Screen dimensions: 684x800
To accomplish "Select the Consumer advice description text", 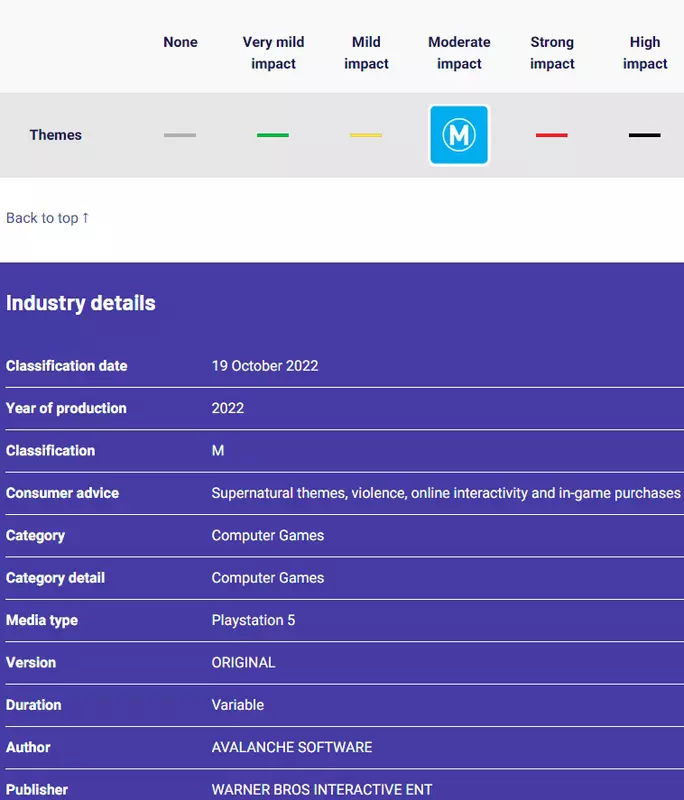I will (x=446, y=493).
